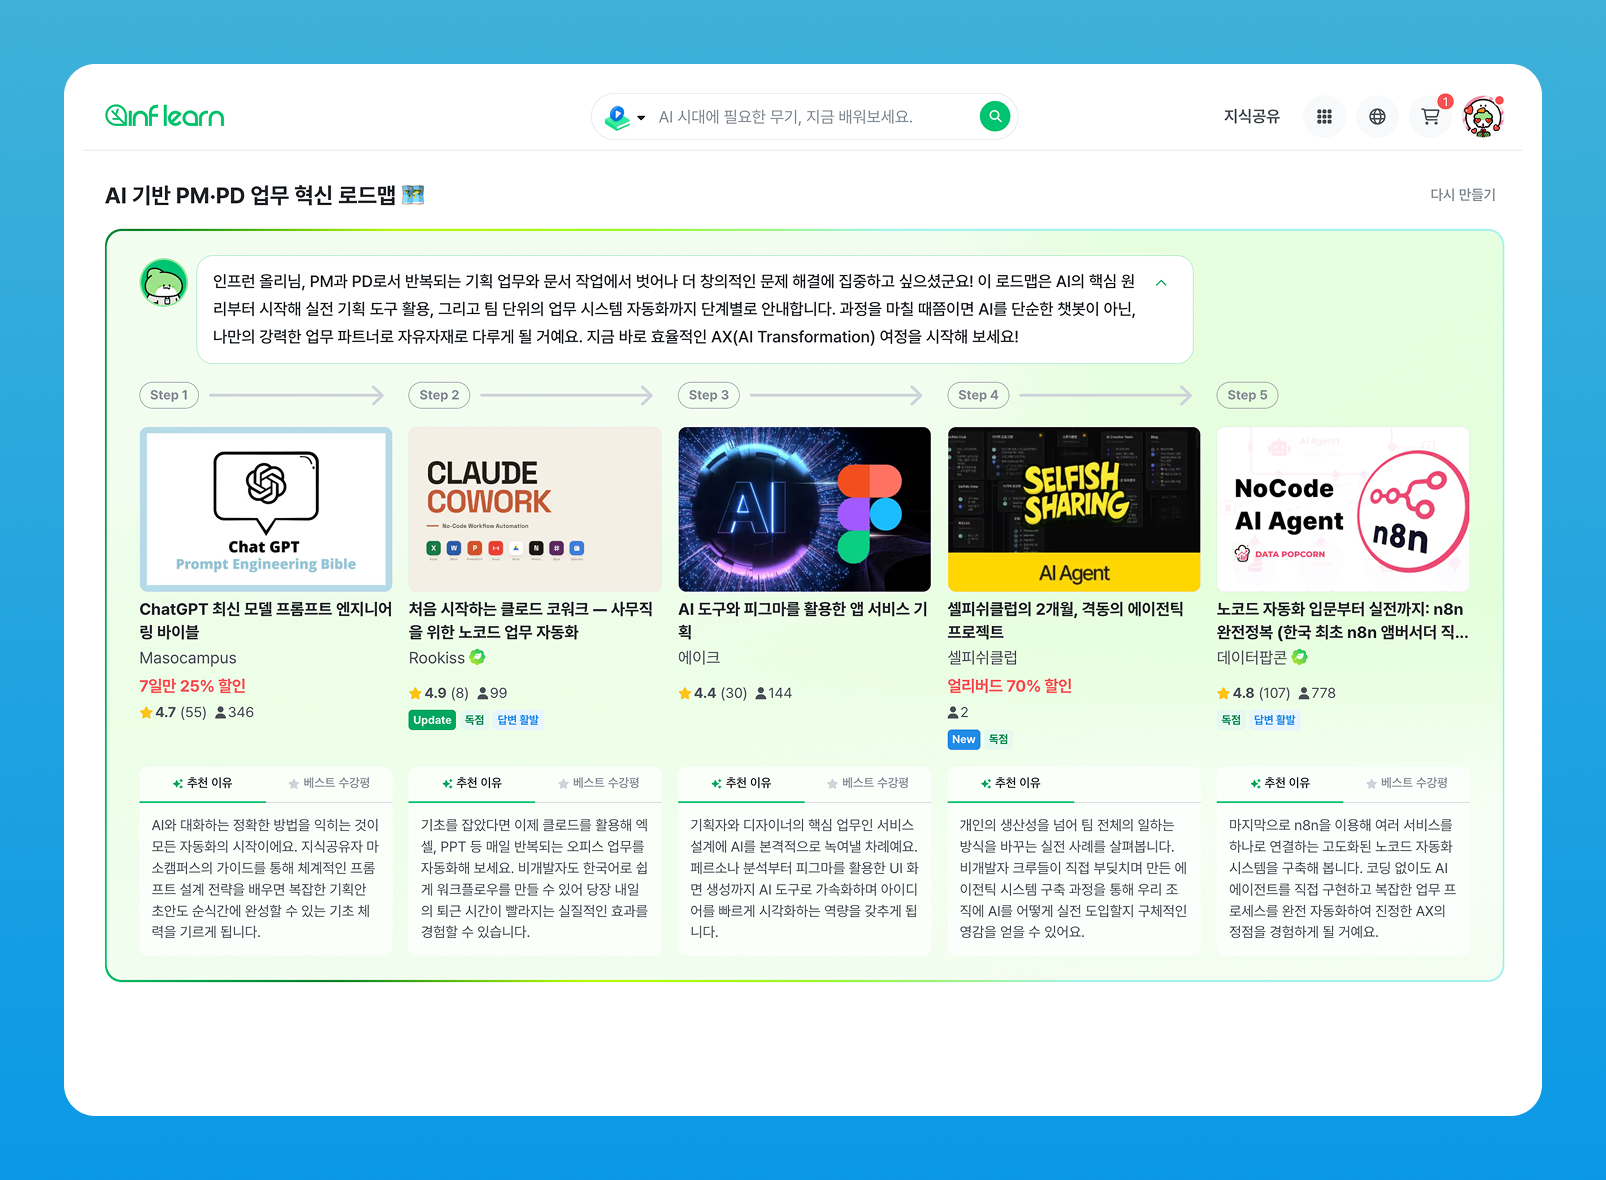
Task: Open AI 도구와 피그마를 활용한 앱 서비스 기획 title
Action: coord(803,620)
